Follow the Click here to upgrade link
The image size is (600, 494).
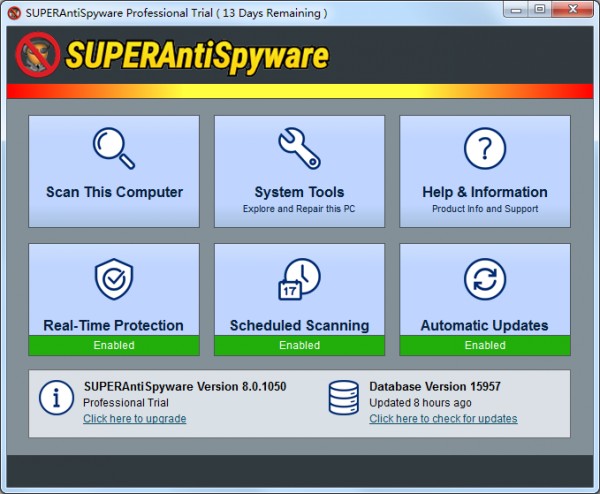tap(135, 419)
